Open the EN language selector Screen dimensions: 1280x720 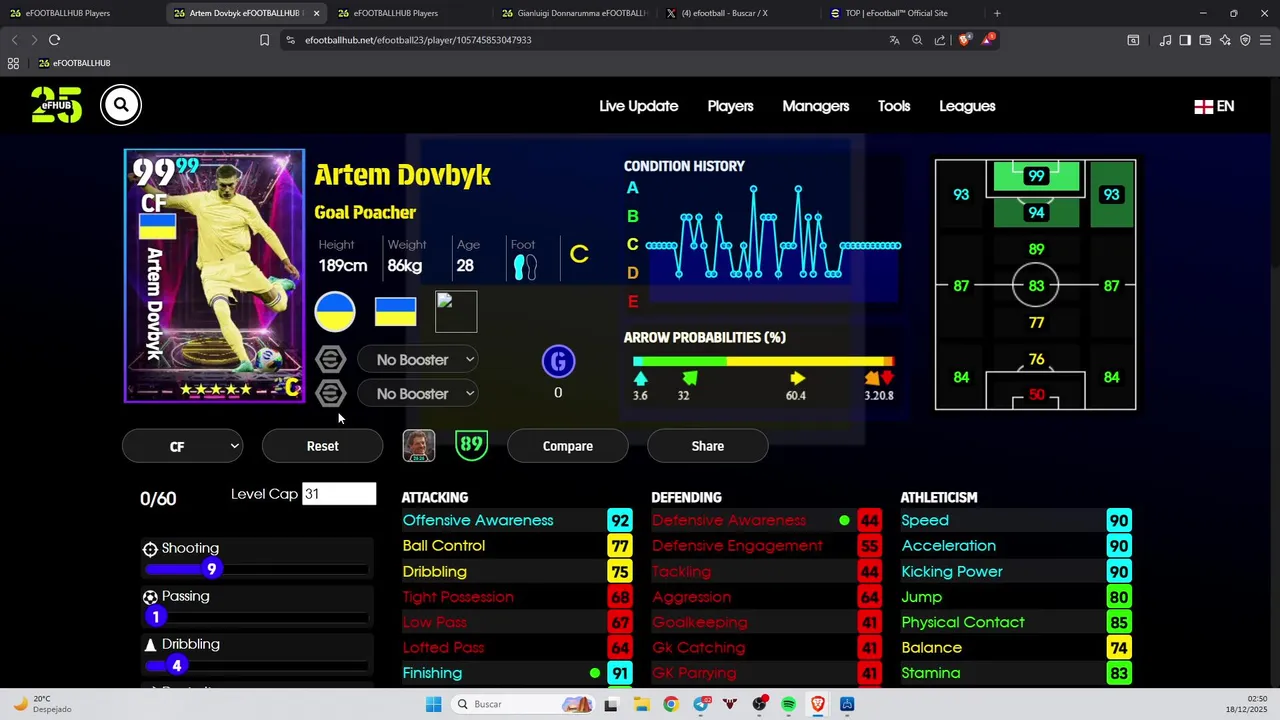coord(1214,106)
